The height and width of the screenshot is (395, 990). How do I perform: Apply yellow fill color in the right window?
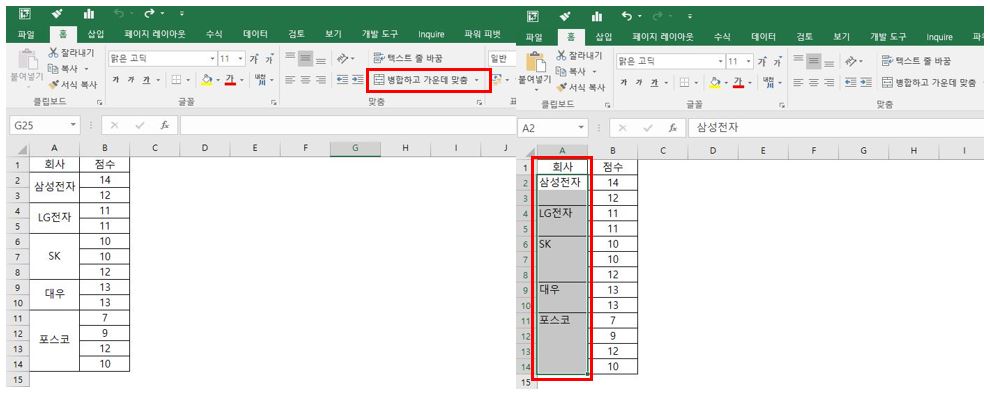click(x=714, y=83)
